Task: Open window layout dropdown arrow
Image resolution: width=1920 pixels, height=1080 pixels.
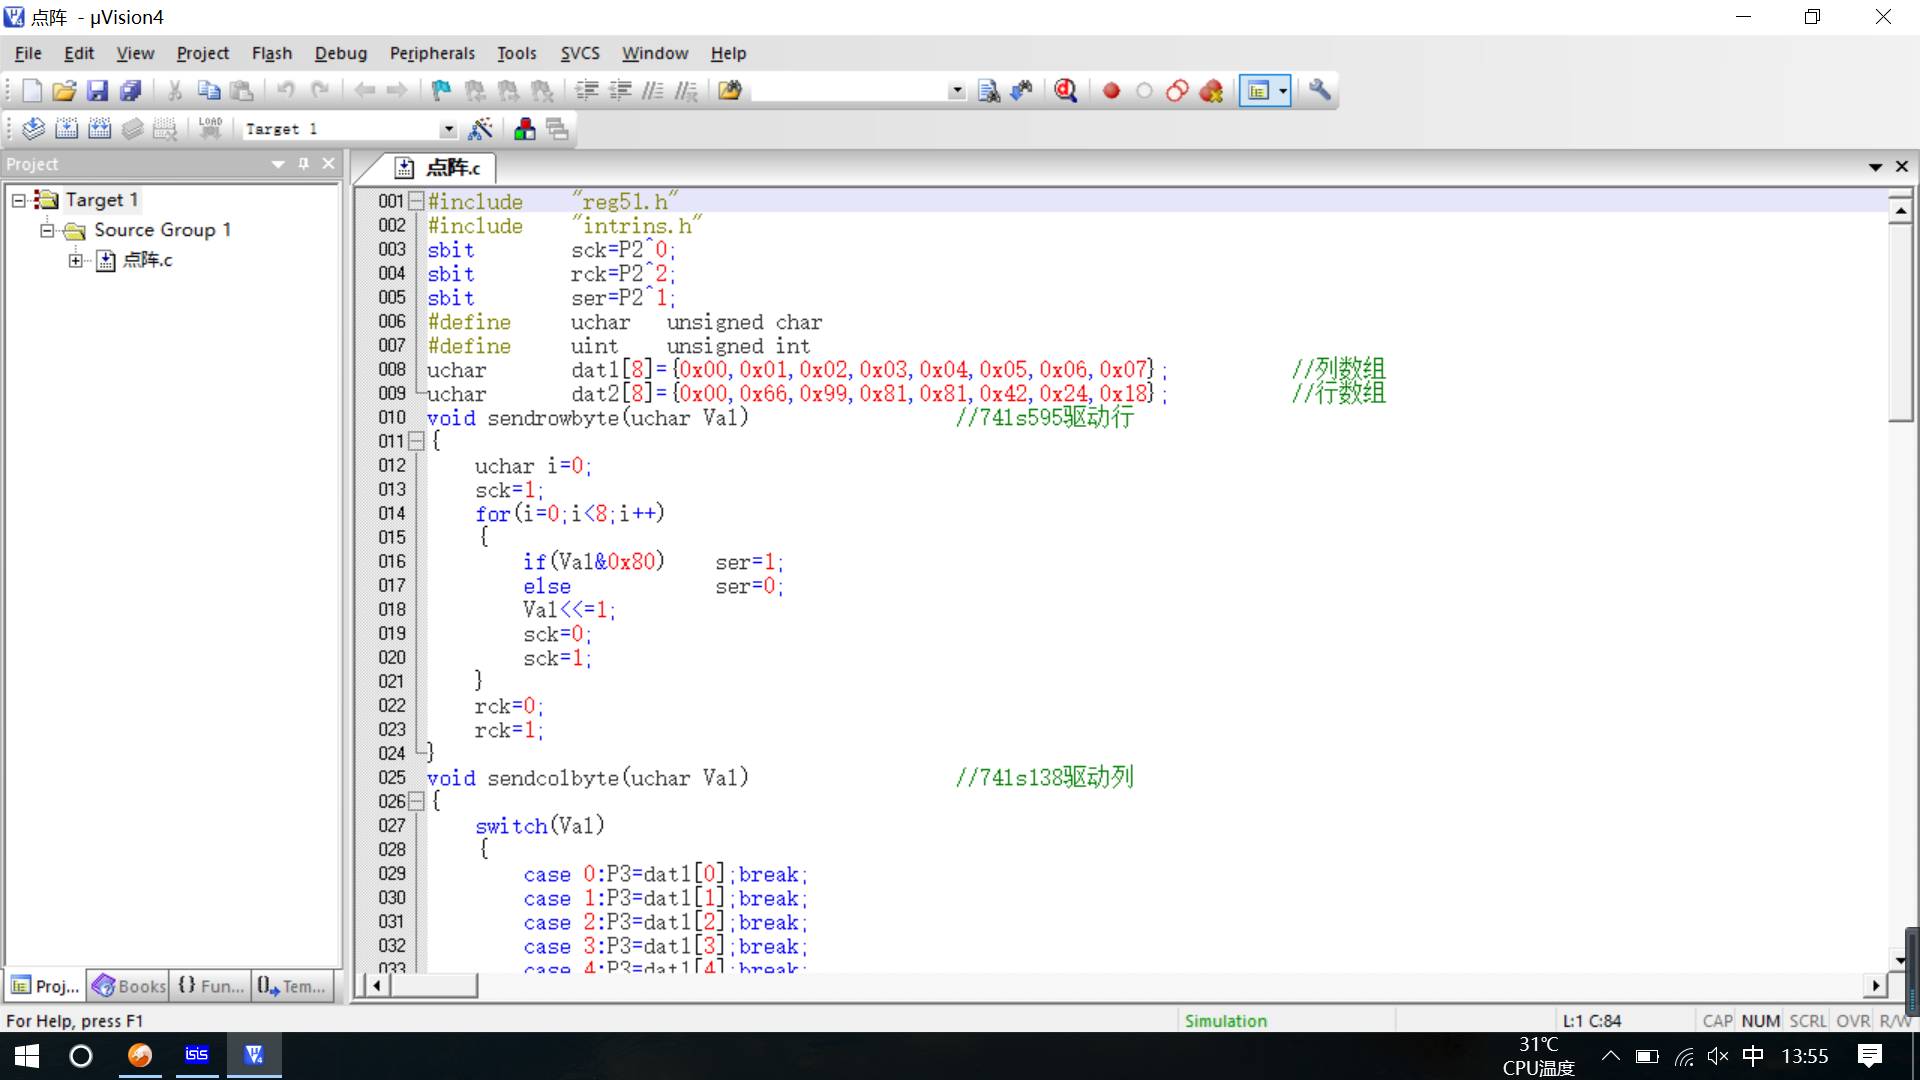Action: click(x=1283, y=91)
